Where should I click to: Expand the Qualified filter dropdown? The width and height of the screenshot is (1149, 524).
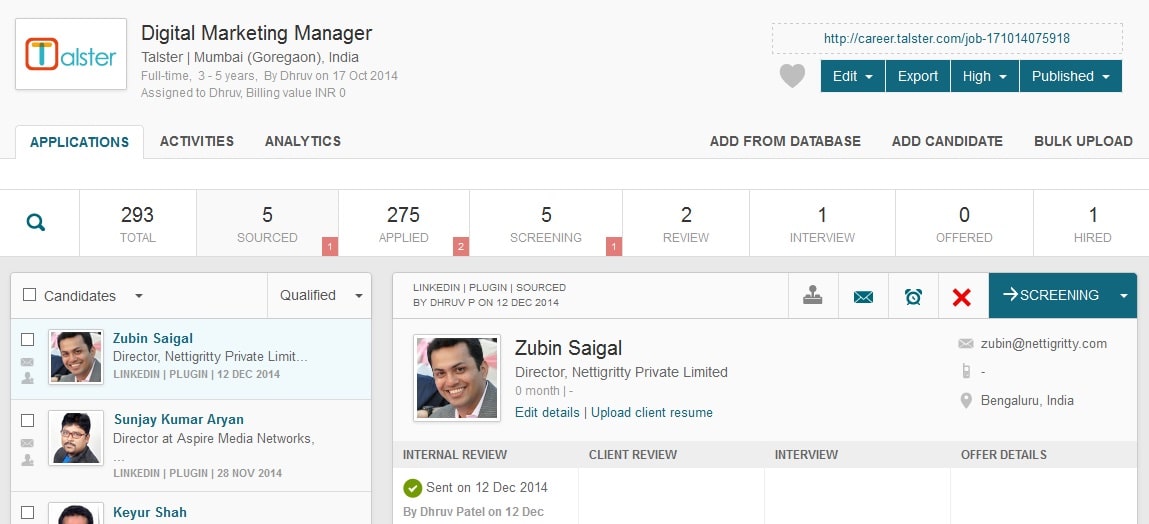tap(319, 295)
